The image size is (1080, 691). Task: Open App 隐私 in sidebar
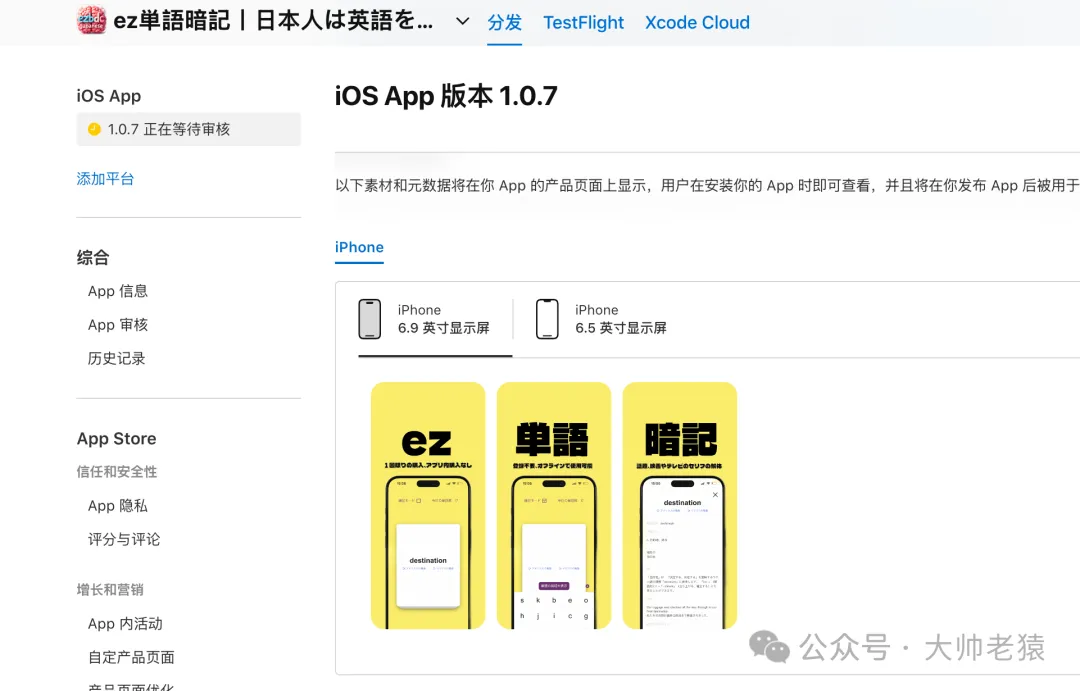tap(118, 506)
